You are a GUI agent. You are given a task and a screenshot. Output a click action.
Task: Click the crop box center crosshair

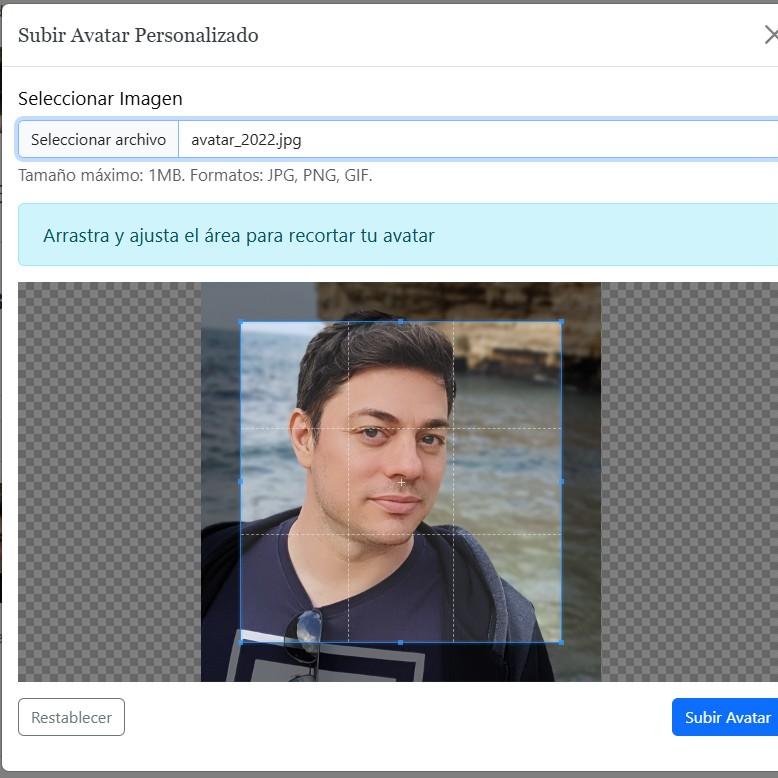pyautogui.click(x=401, y=482)
